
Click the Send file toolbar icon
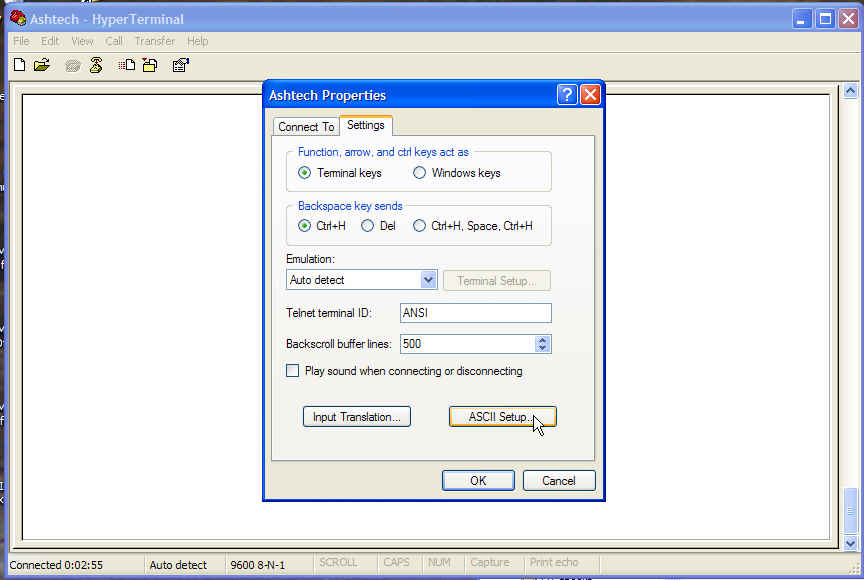coord(127,66)
